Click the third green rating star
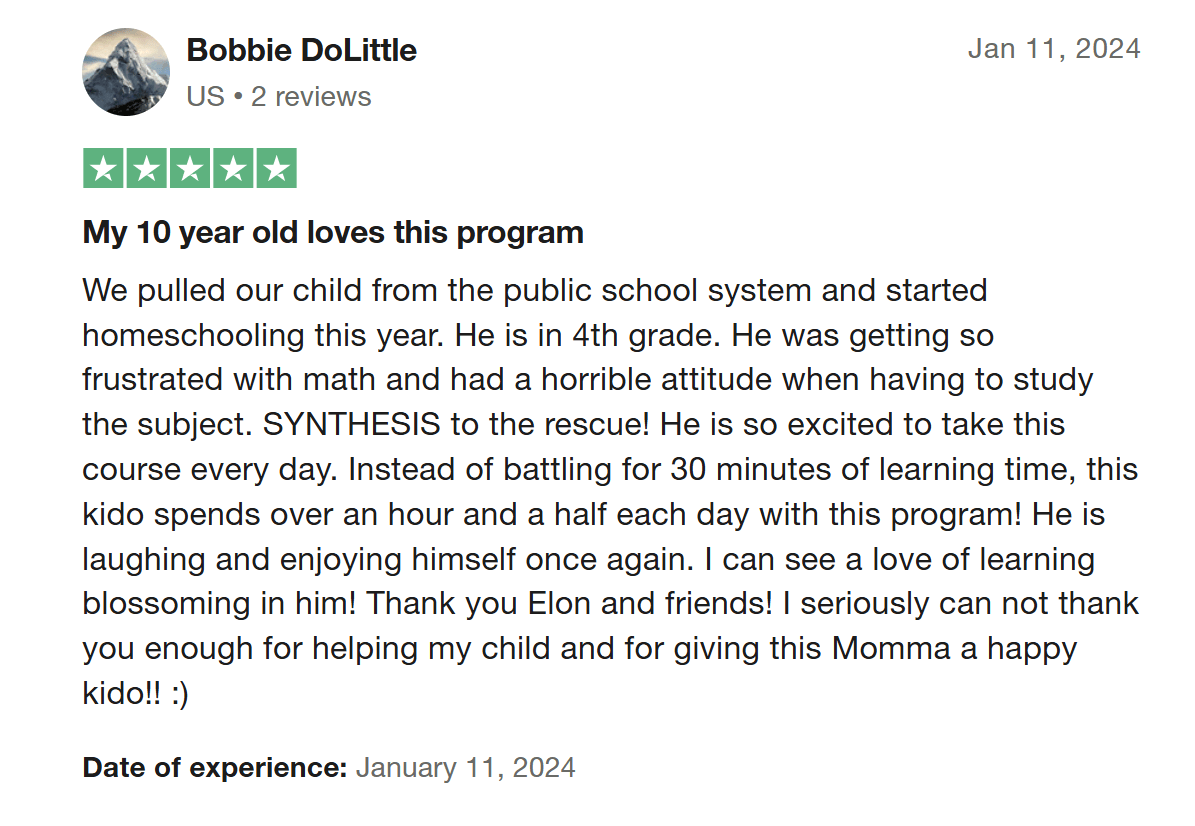Screen dimensions: 1195x826 coord(190,169)
